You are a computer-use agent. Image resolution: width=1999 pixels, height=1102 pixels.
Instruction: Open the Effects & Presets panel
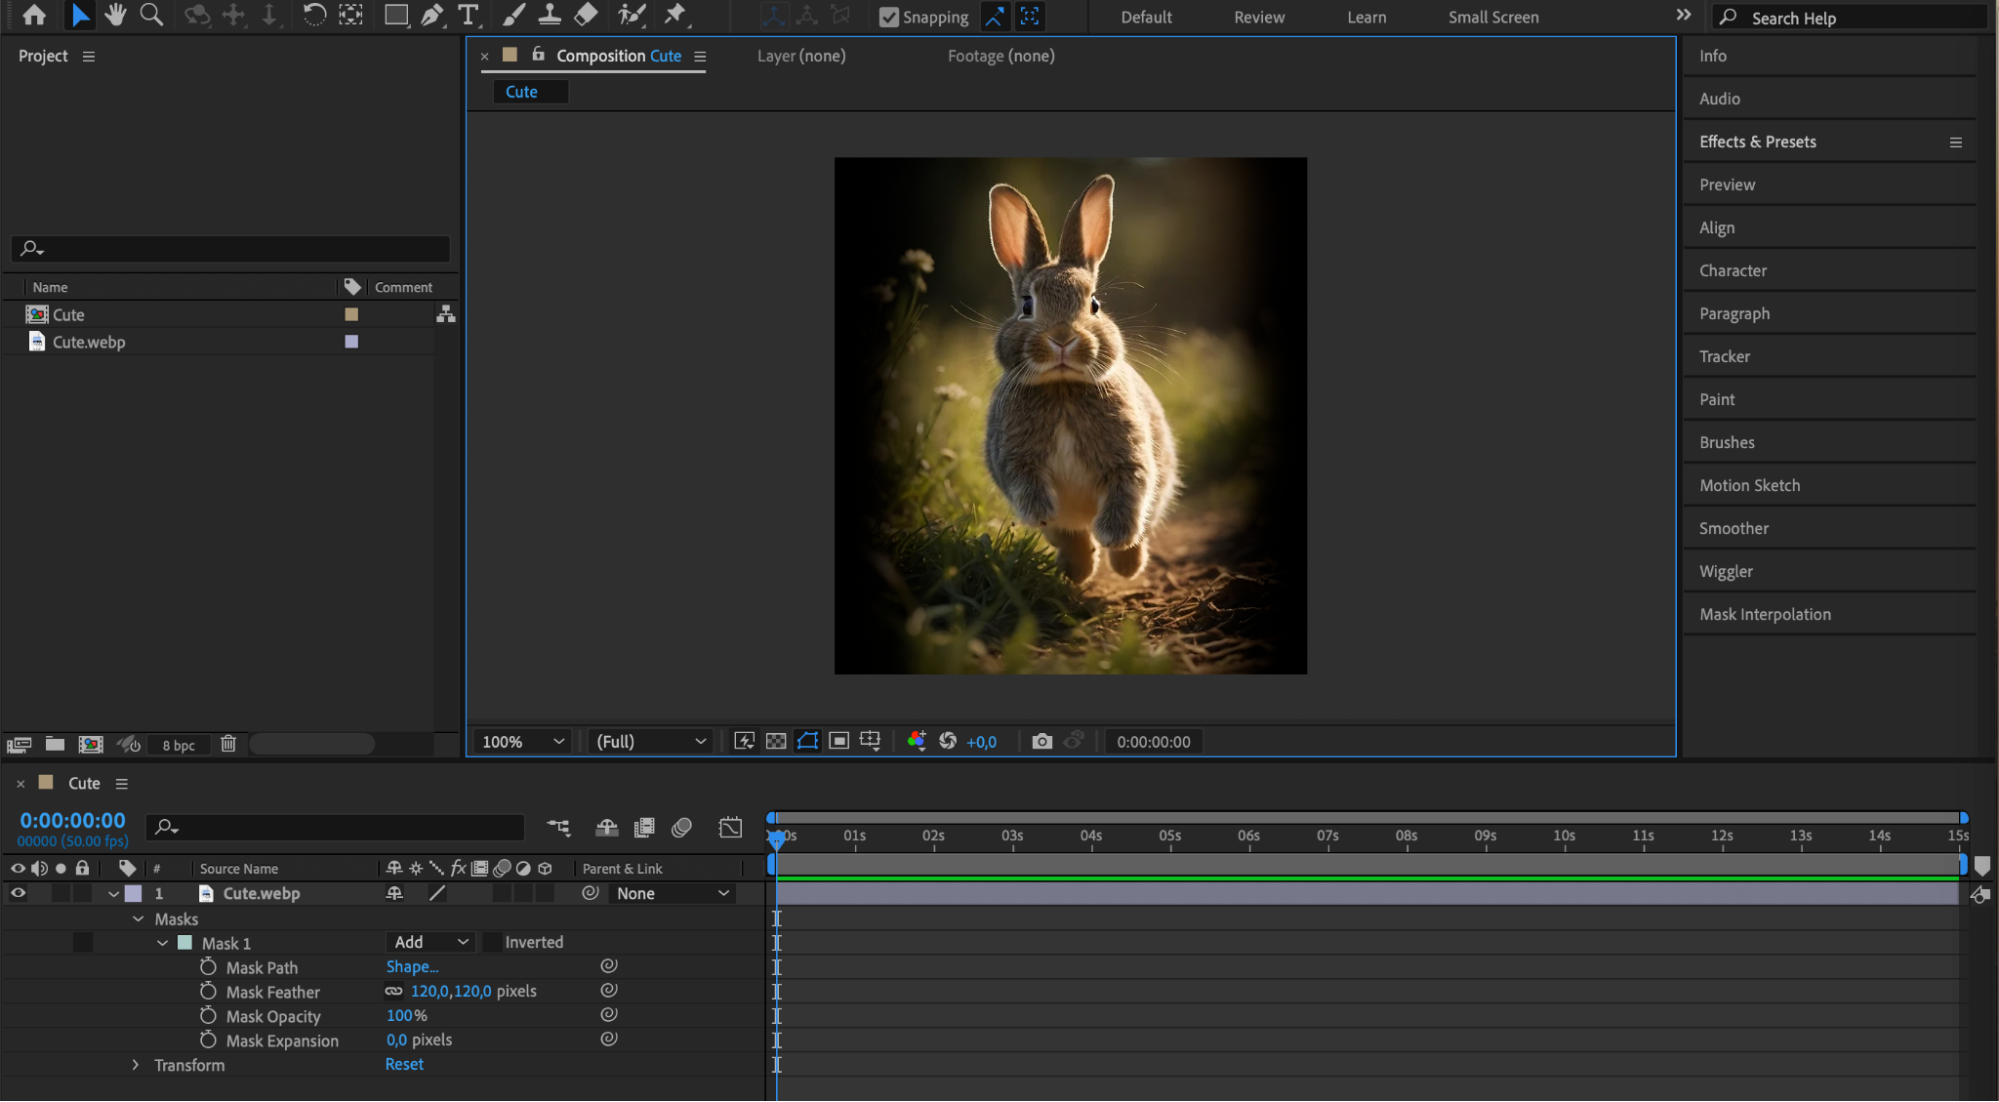pyautogui.click(x=1757, y=142)
